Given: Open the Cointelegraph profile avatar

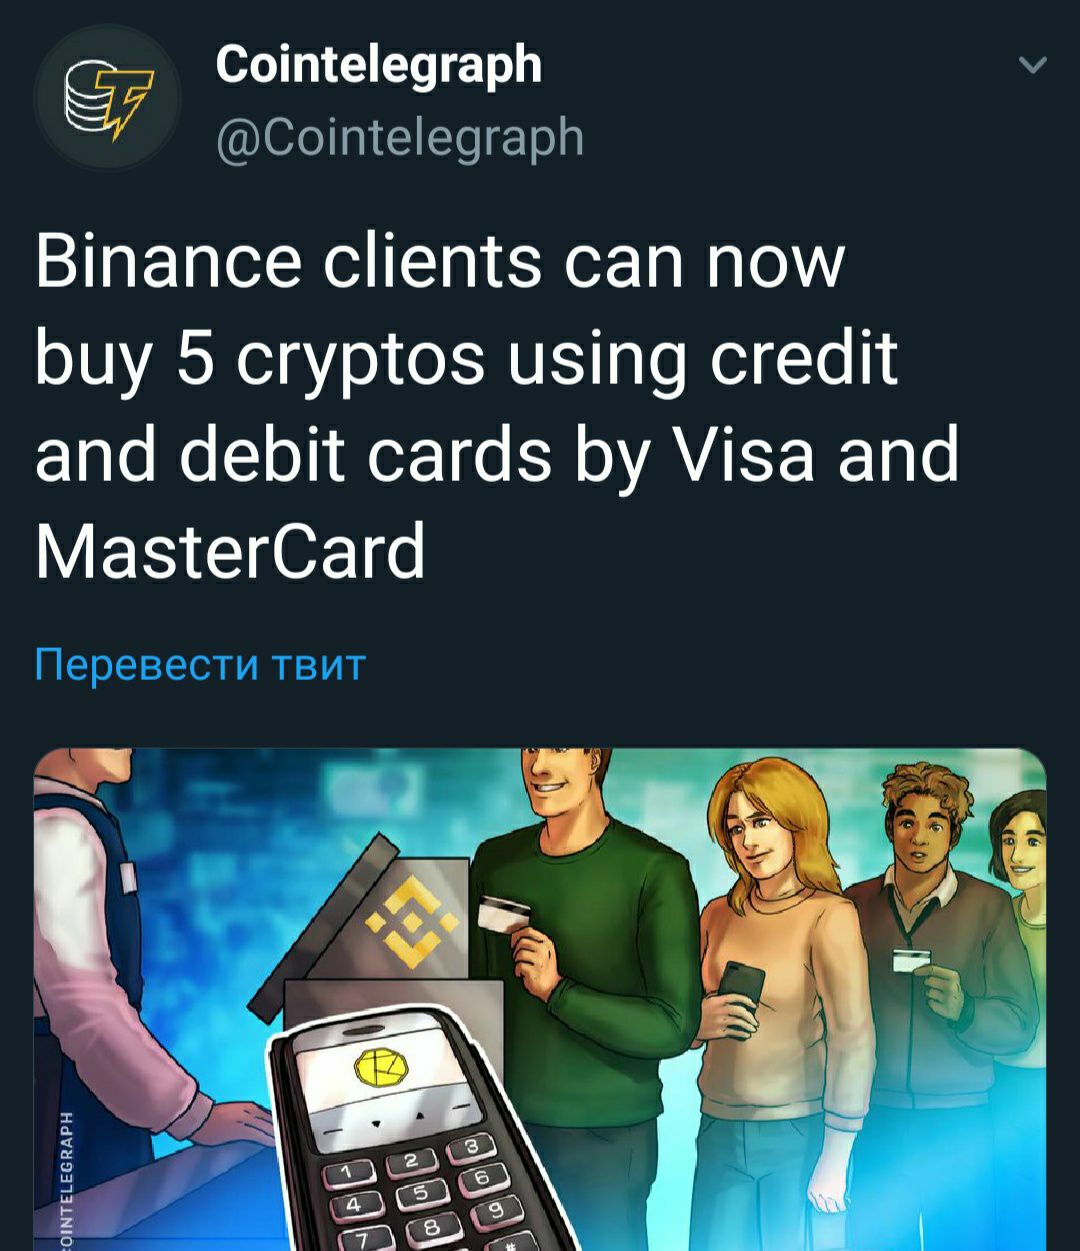Looking at the screenshot, I should [107, 100].
